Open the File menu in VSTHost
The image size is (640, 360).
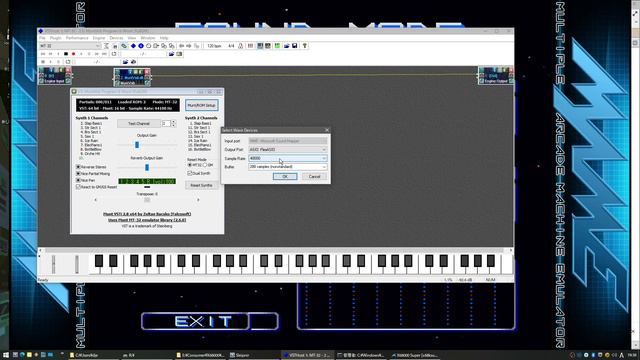coord(42,38)
